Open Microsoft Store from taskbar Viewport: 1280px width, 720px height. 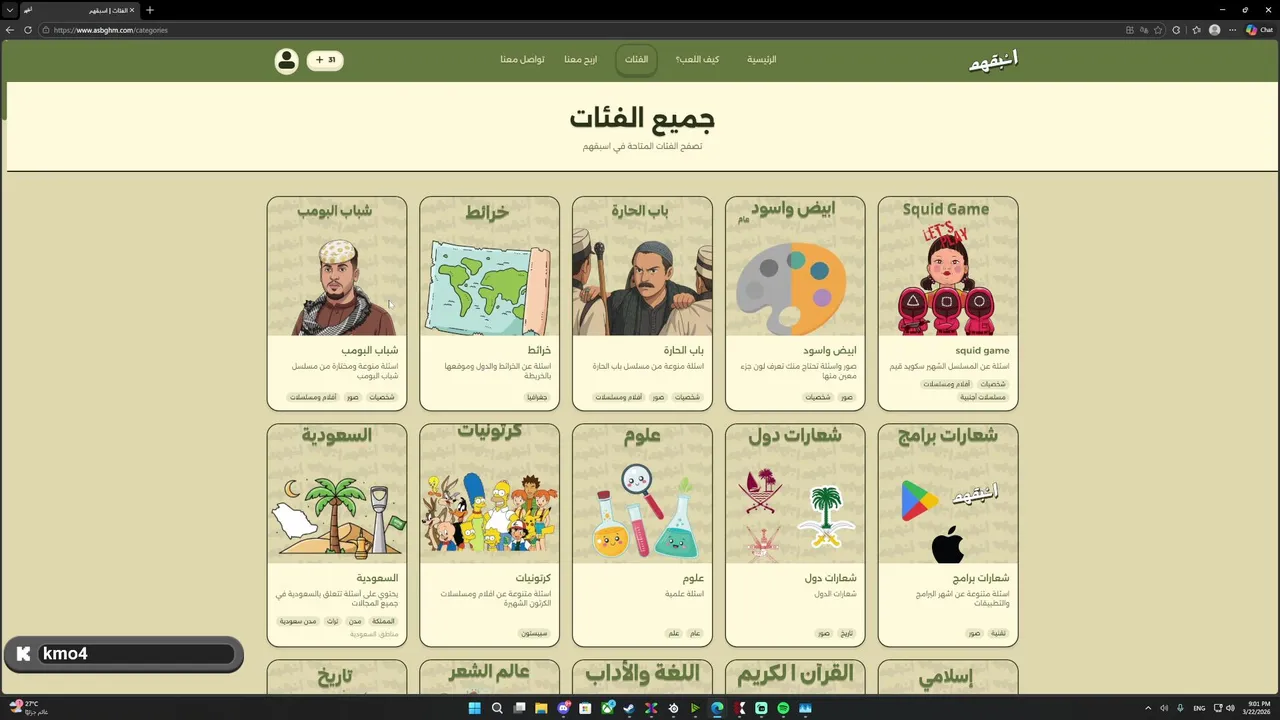click(585, 708)
